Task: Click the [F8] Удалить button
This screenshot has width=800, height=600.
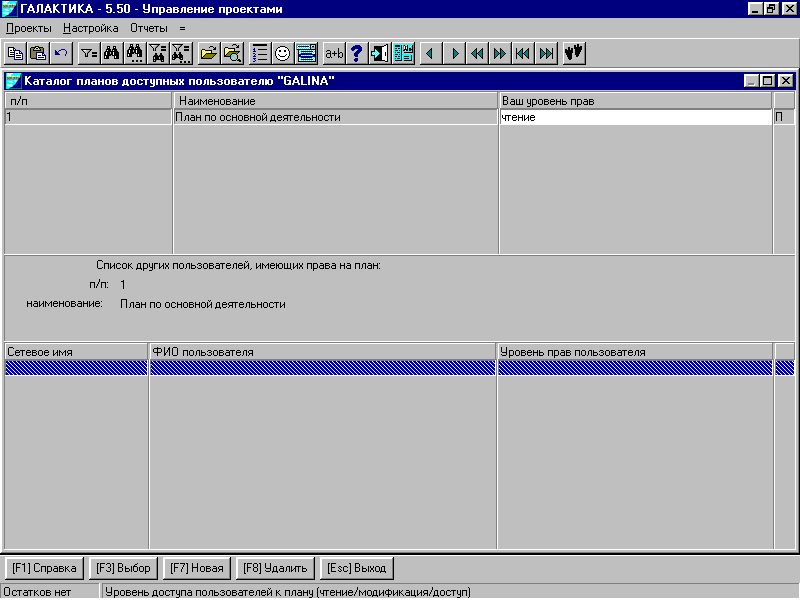Action: tap(275, 568)
